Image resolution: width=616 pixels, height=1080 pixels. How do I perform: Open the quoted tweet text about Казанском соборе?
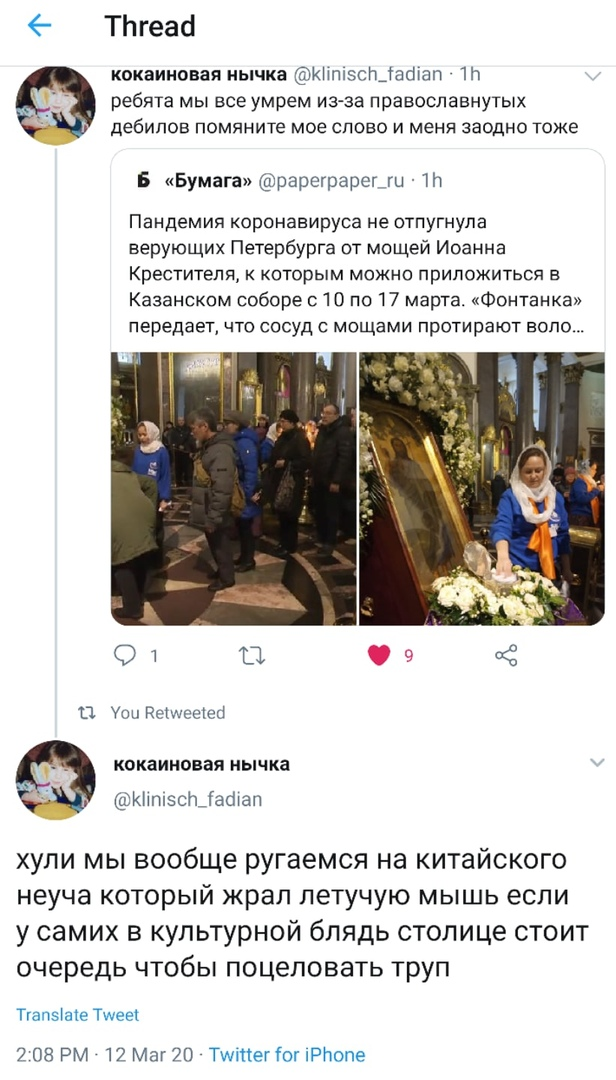[x=357, y=275]
